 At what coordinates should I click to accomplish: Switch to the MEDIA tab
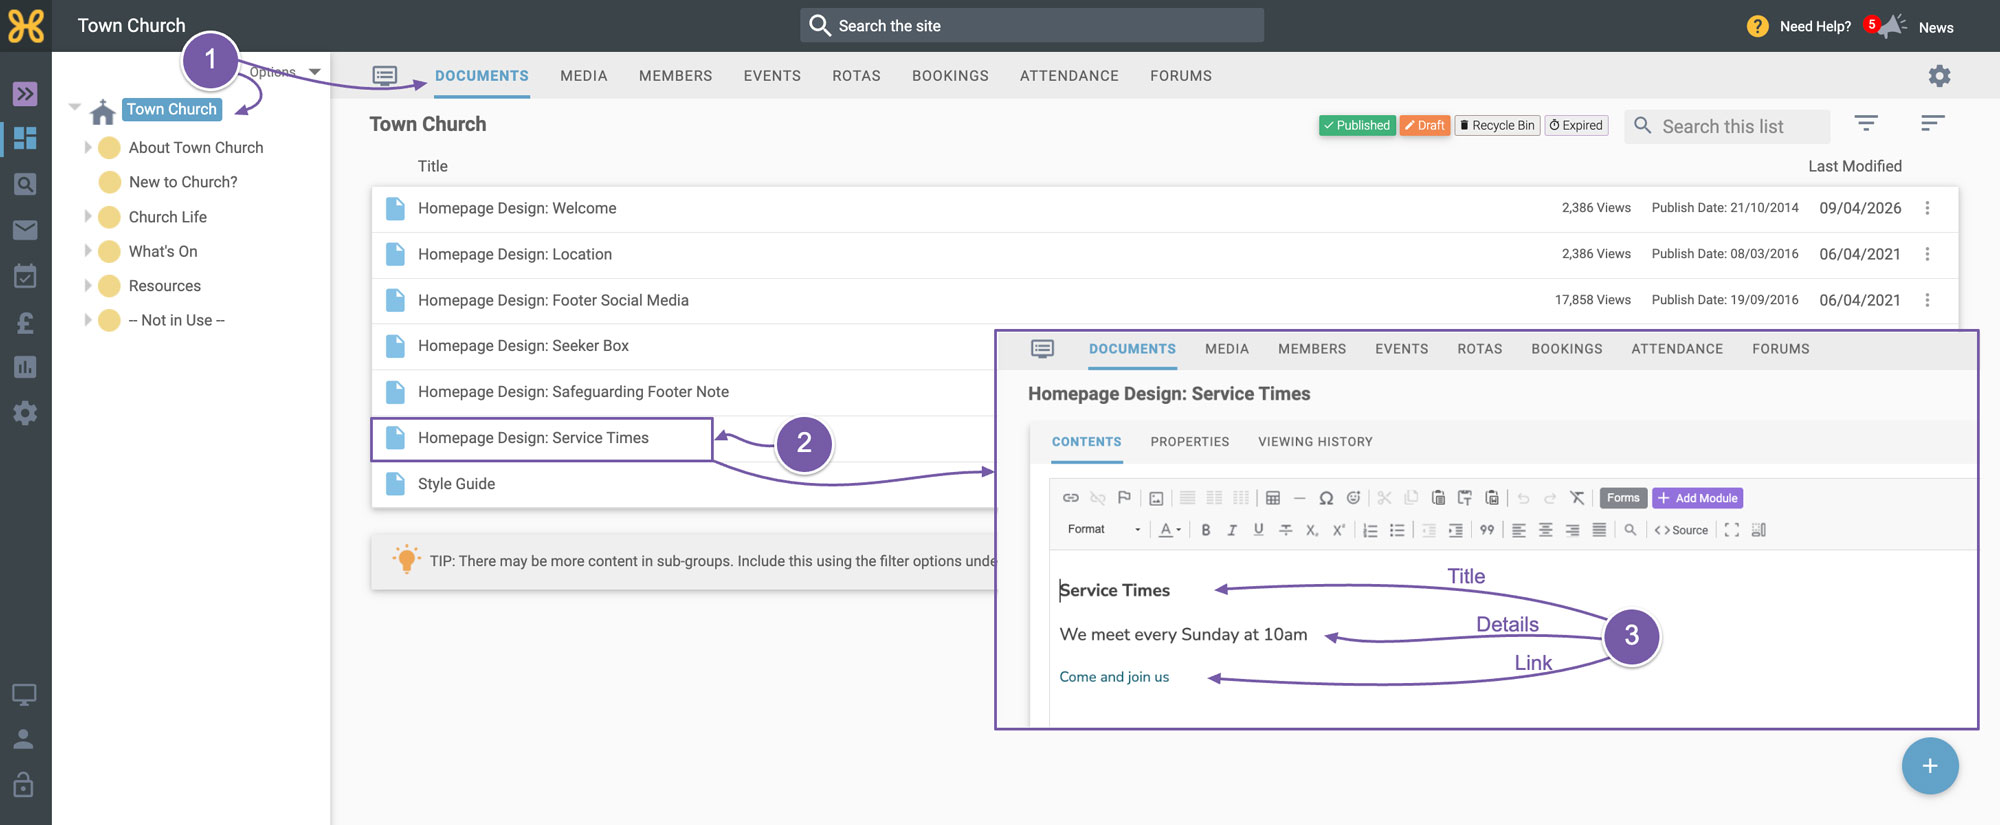tap(584, 76)
